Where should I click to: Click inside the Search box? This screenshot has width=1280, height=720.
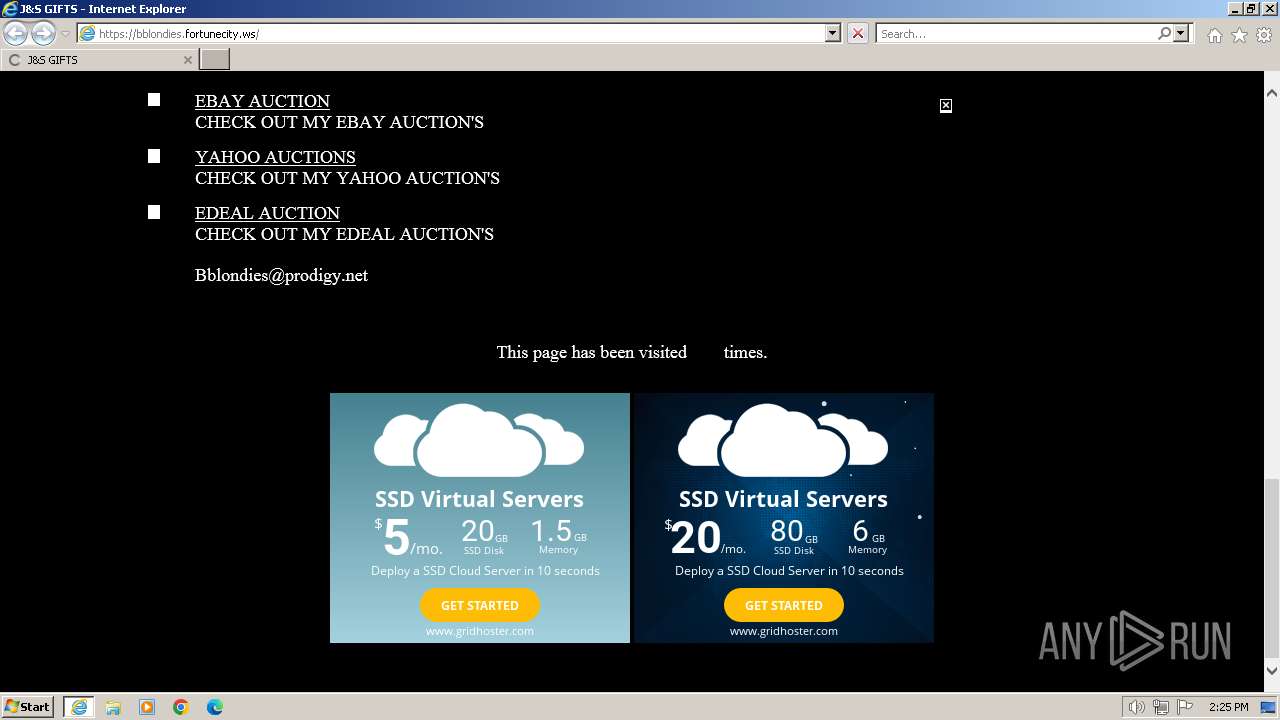click(1016, 34)
